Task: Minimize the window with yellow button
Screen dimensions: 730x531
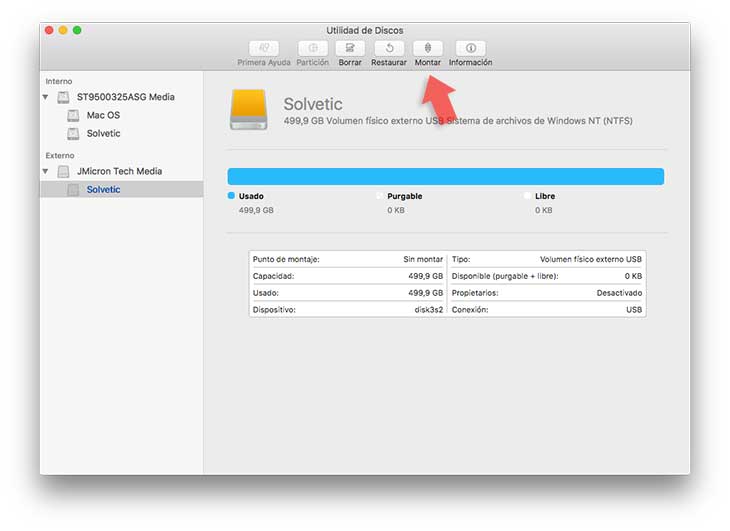Action: tap(63, 30)
